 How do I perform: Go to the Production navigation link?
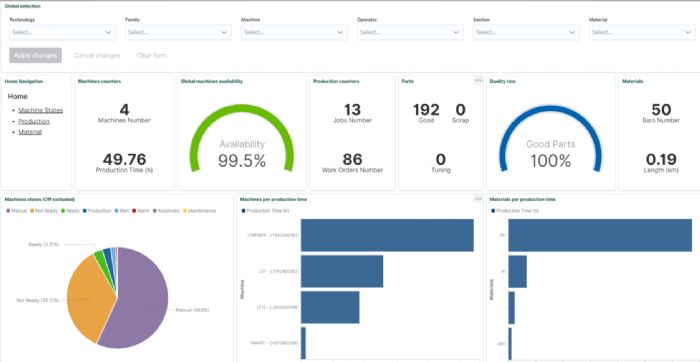(x=34, y=121)
